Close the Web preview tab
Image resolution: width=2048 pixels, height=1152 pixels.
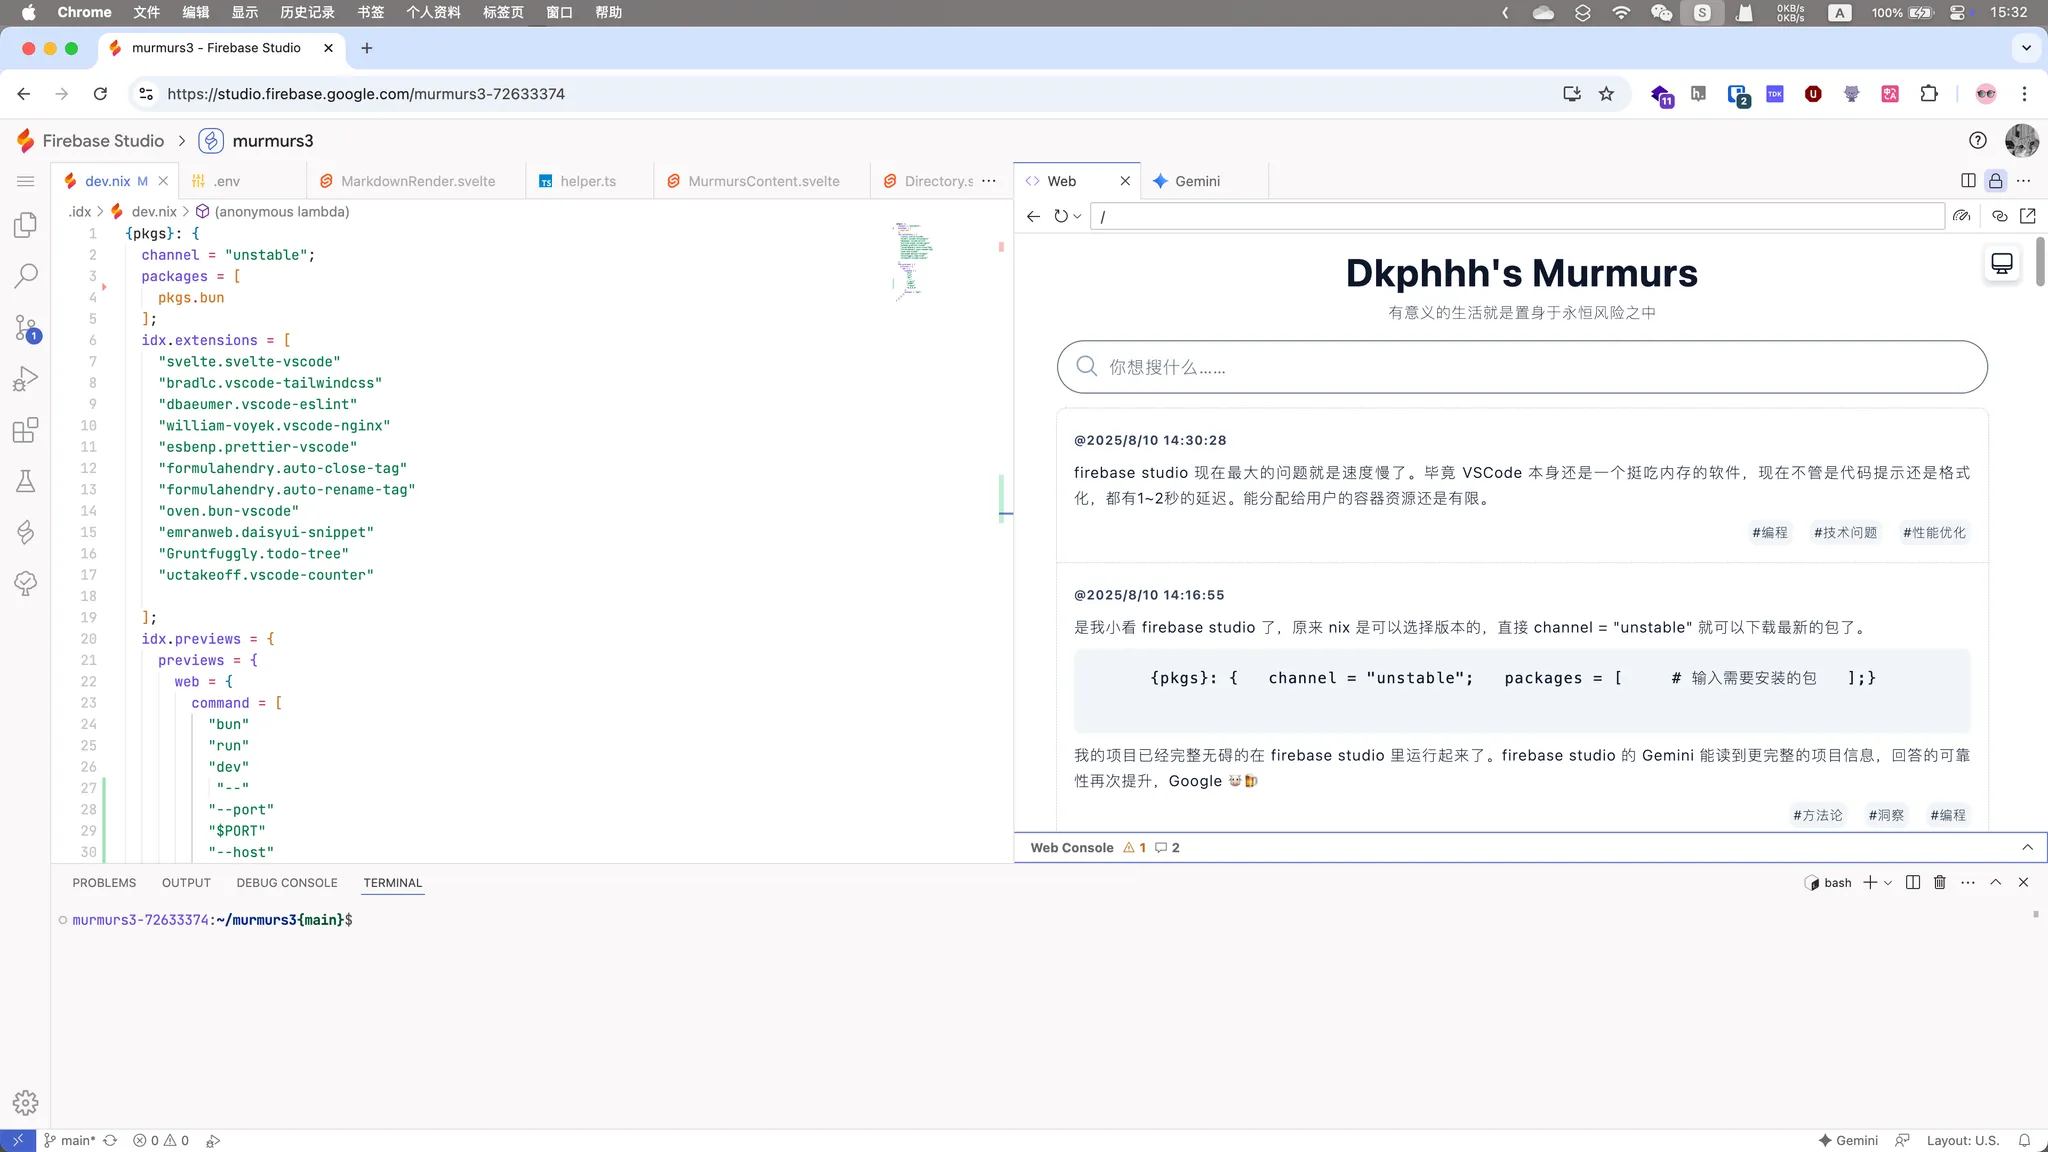point(1125,181)
